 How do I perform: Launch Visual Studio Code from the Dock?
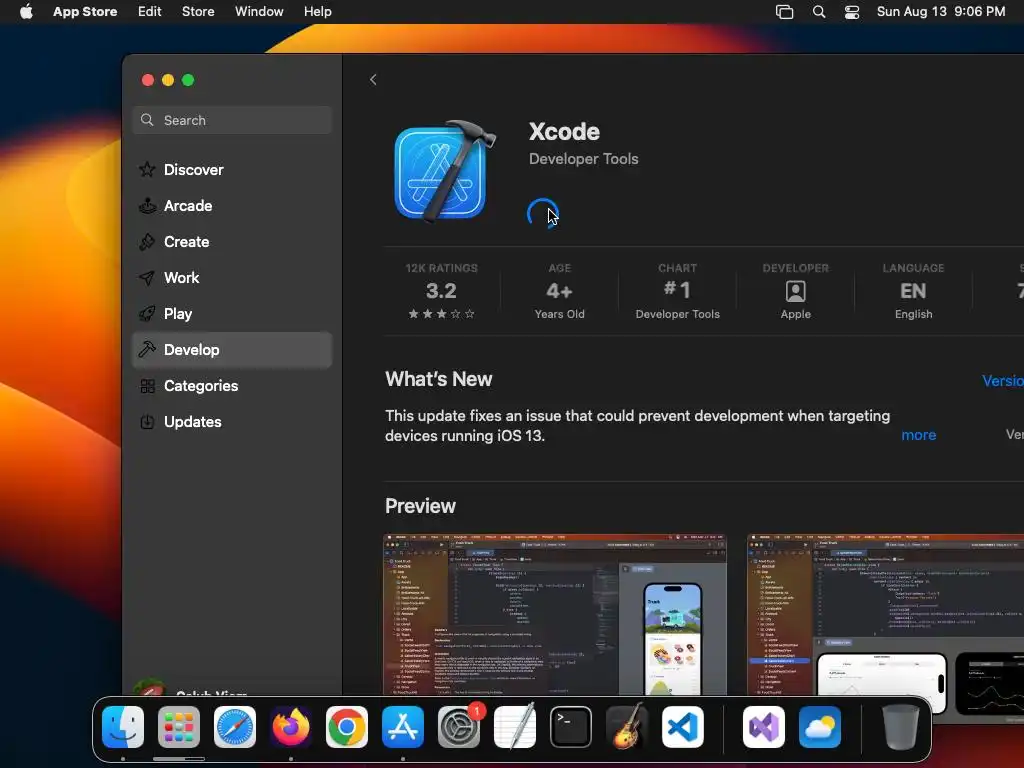coord(683,727)
